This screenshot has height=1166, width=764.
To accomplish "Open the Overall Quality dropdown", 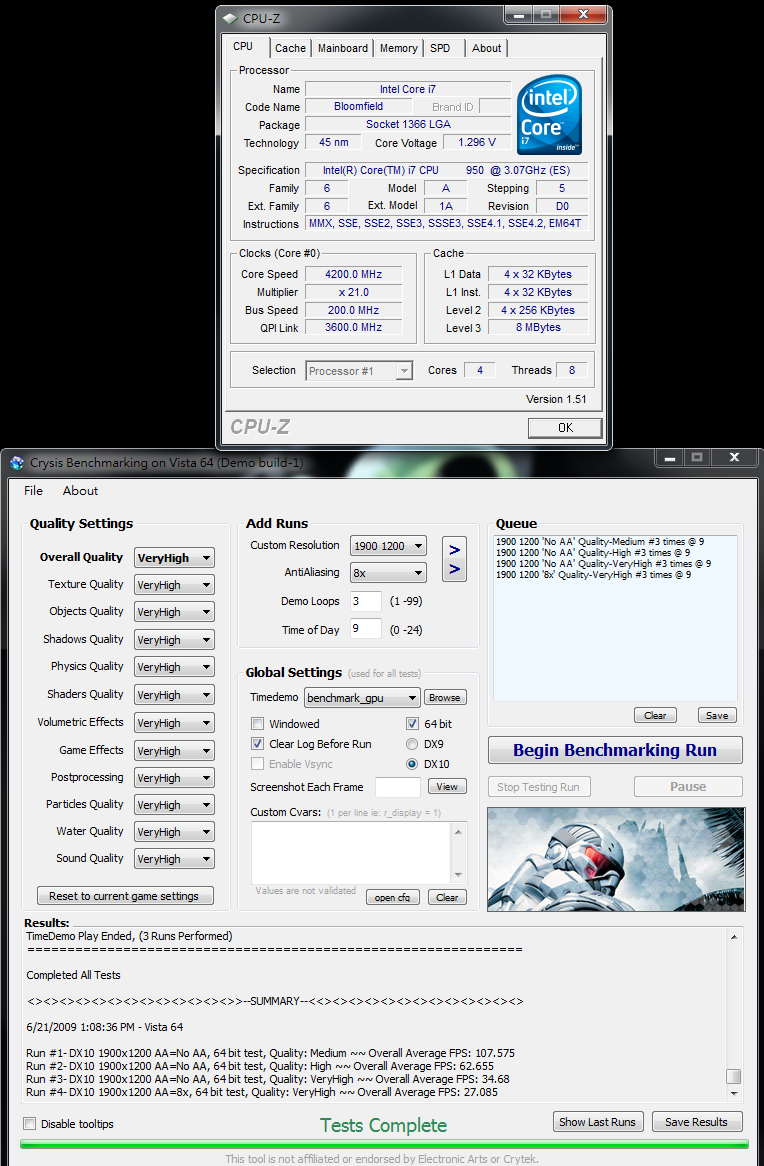I will click(x=174, y=558).
